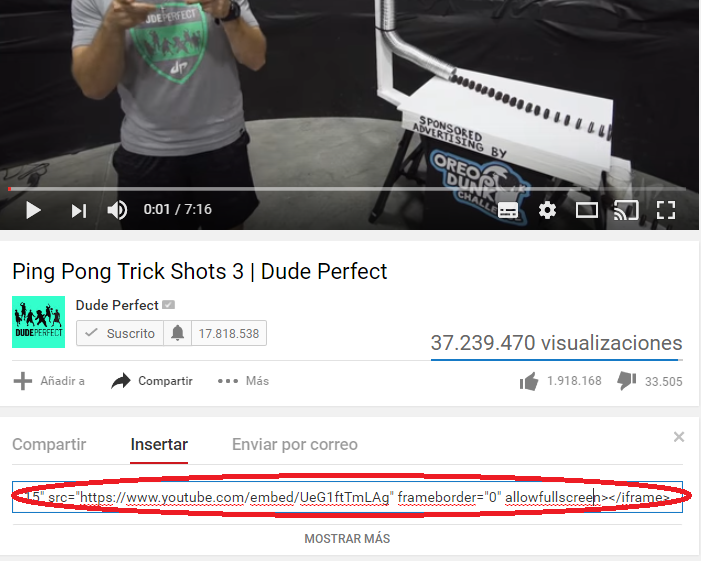Toggle subtitles on the video player

[x=508, y=210]
